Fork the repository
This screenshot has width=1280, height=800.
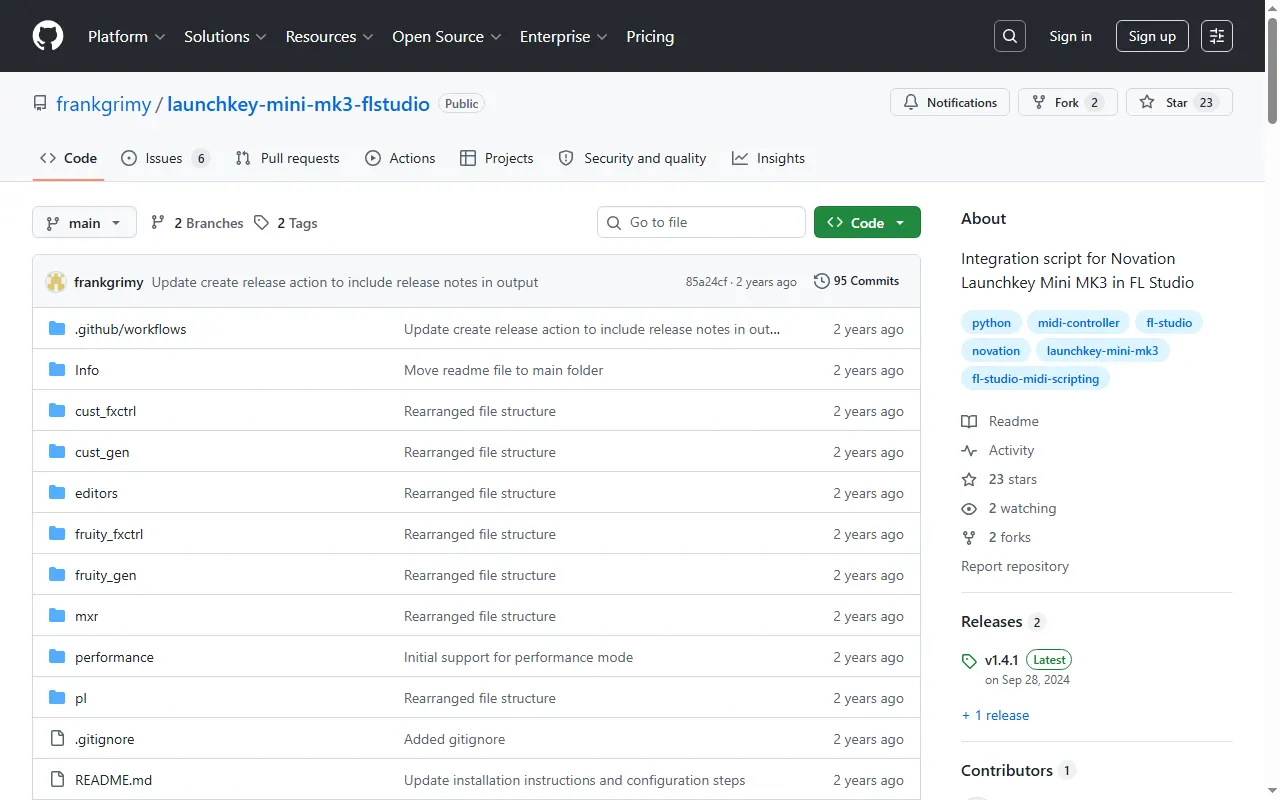tap(1068, 102)
